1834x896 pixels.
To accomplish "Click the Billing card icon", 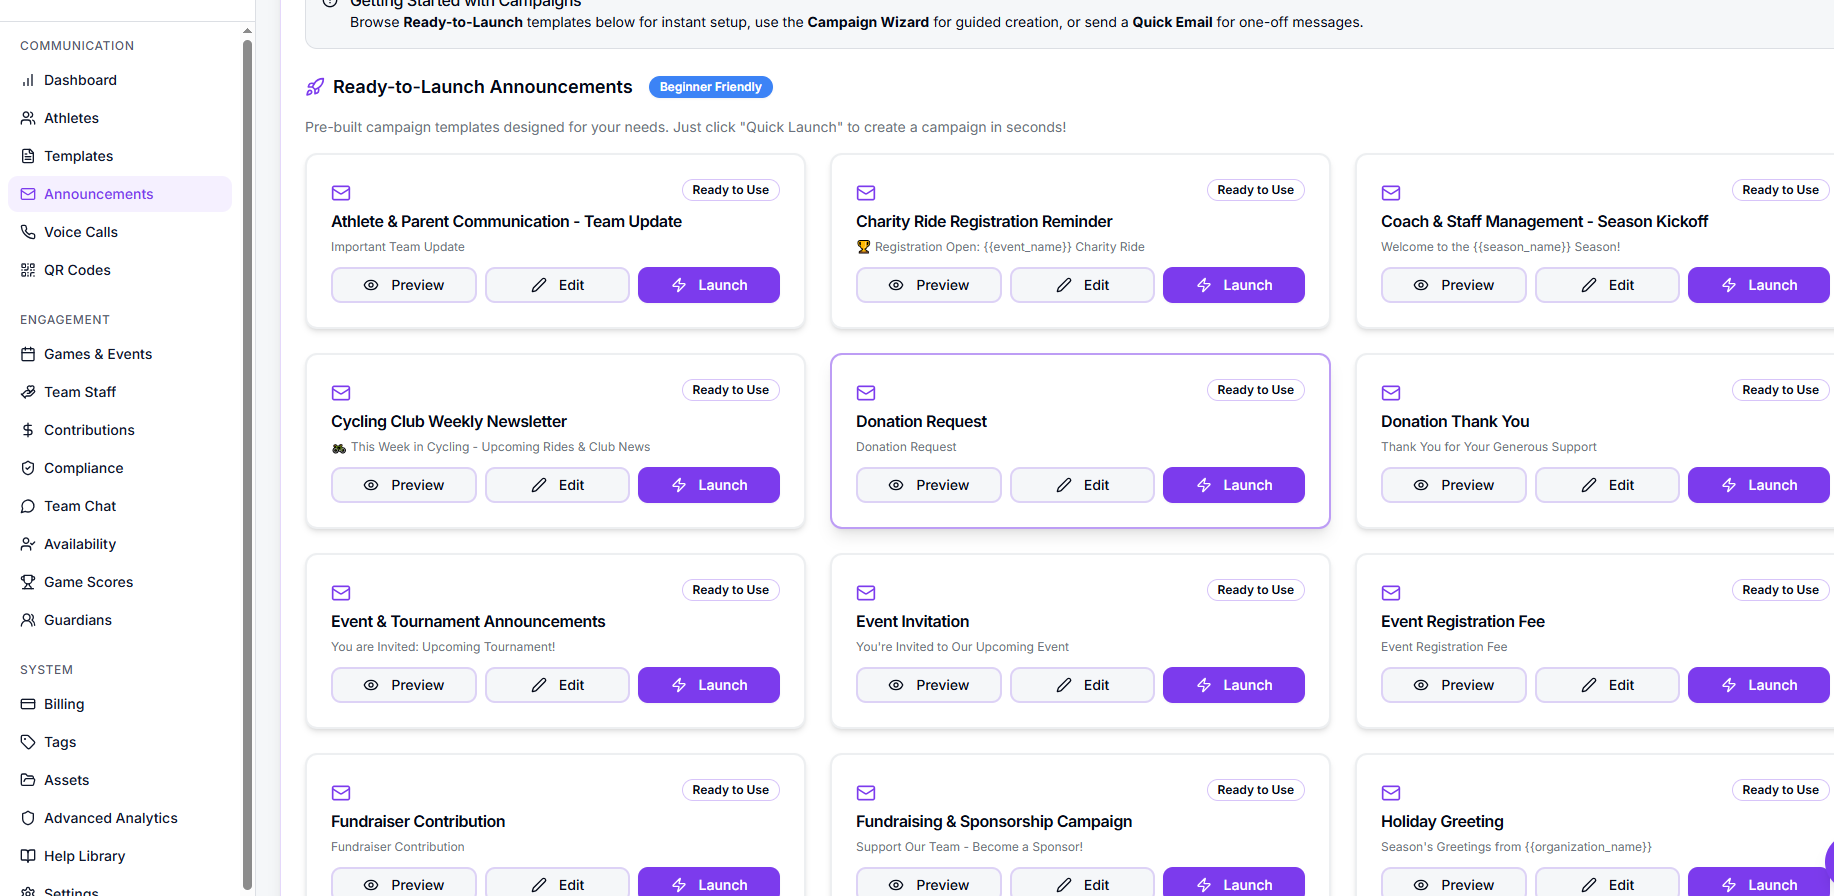I will click(x=28, y=704).
